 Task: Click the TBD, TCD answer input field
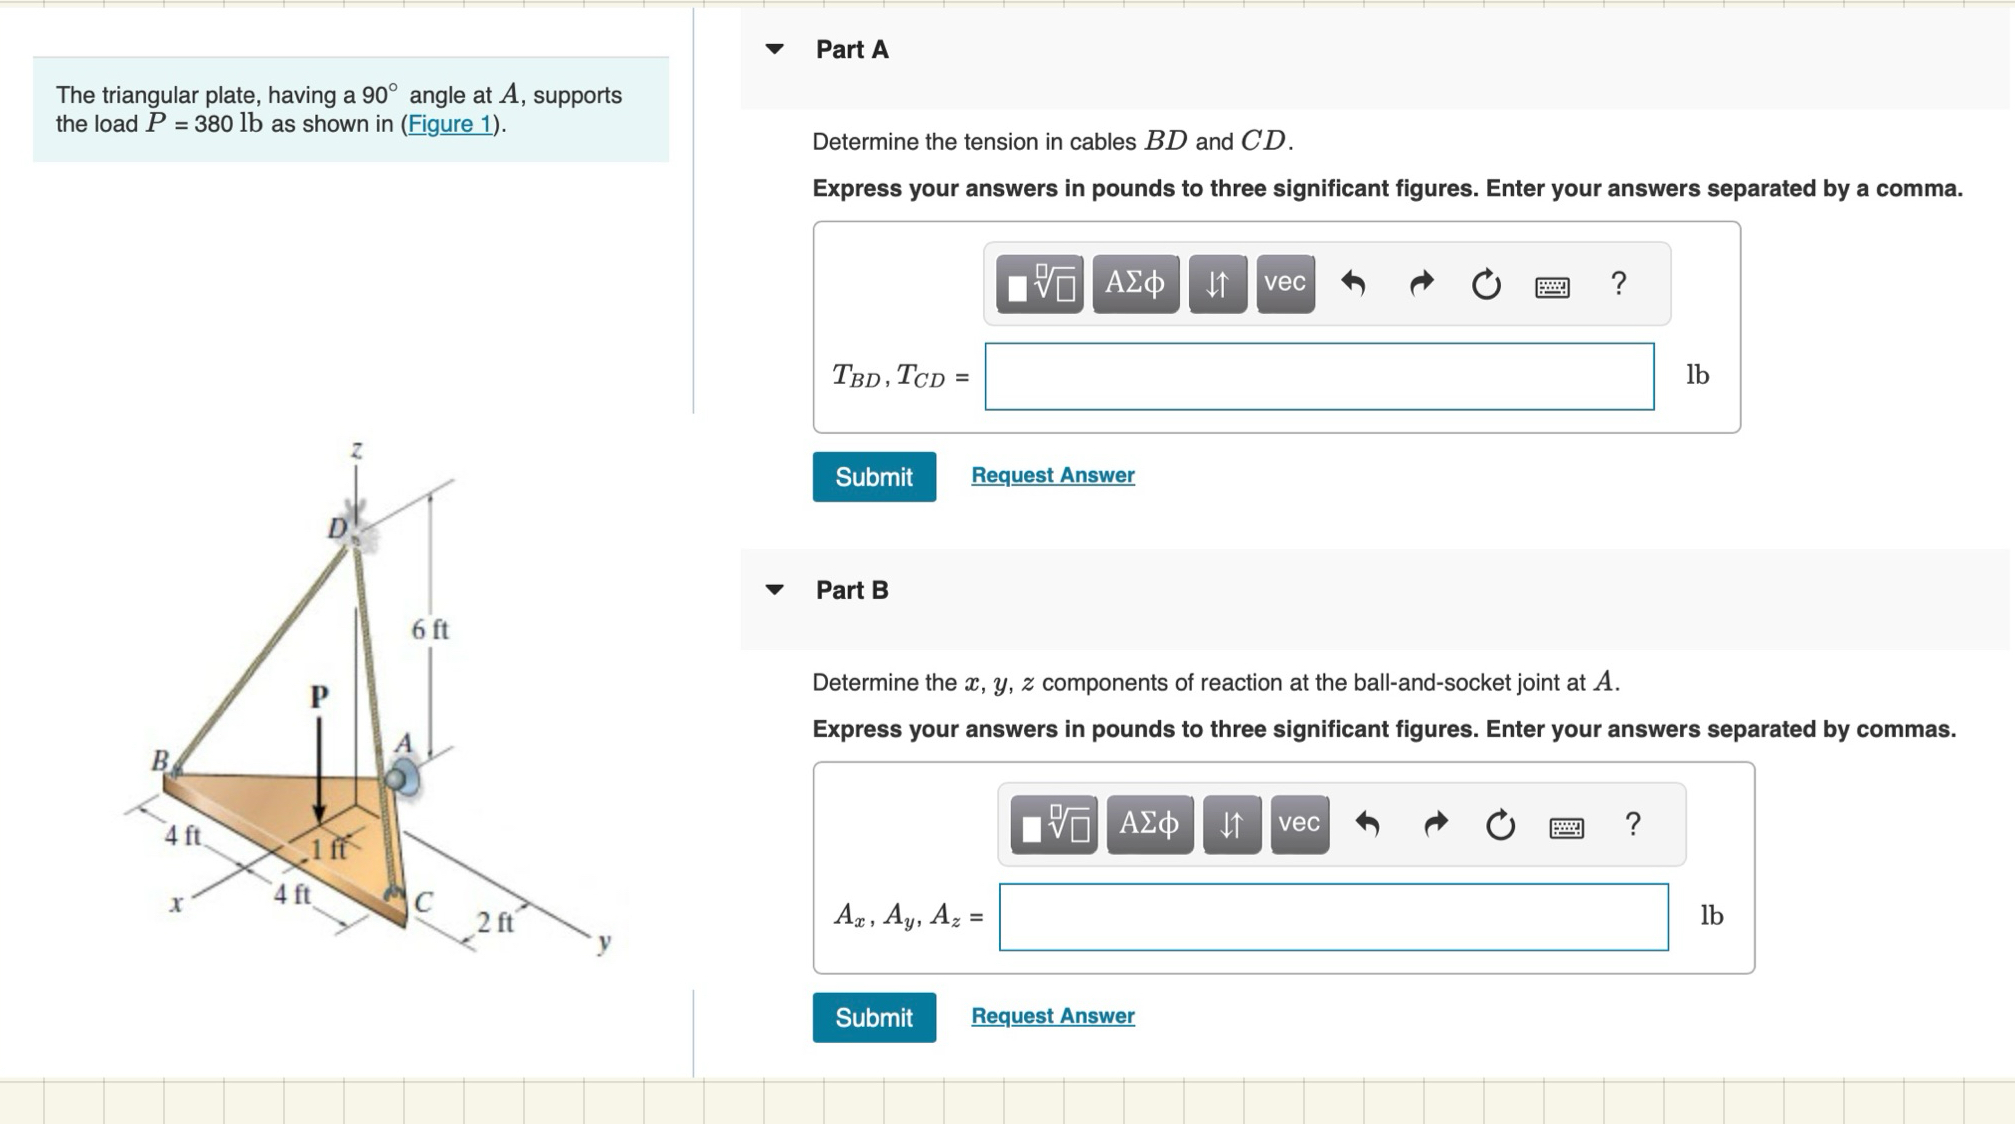(x=1318, y=377)
